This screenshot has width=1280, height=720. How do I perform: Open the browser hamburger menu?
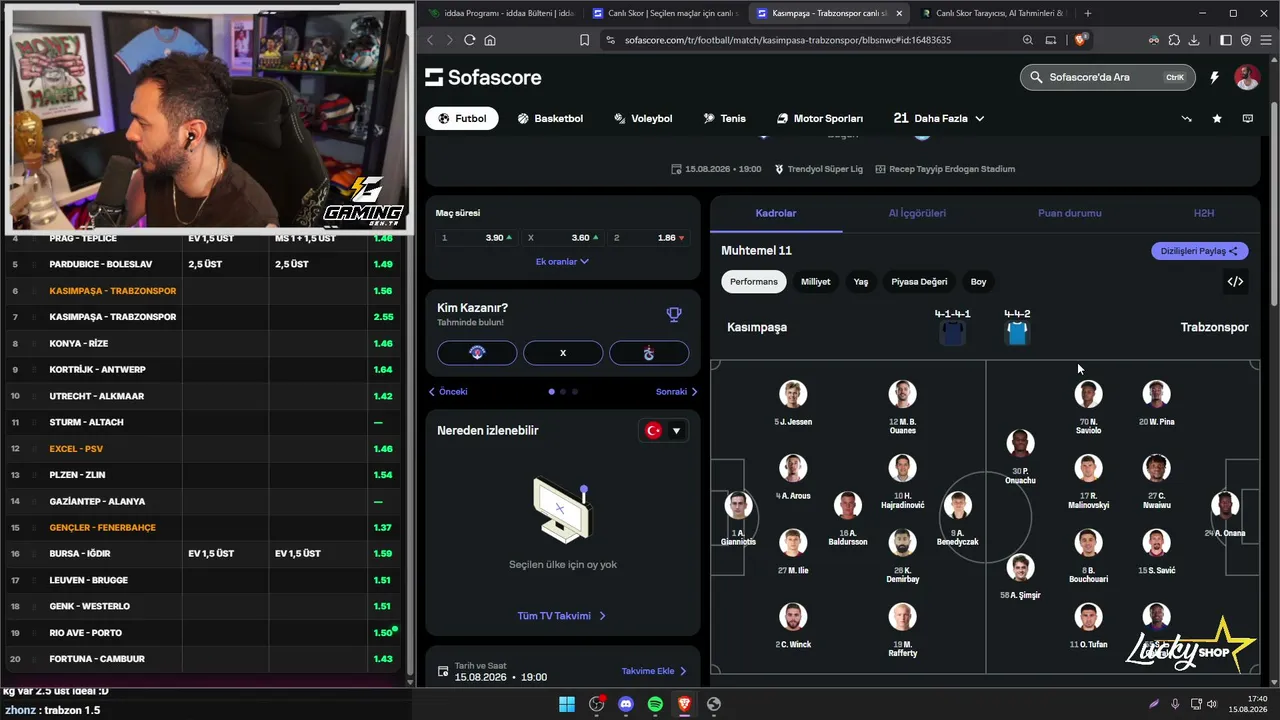pyautogui.click(x=1264, y=40)
